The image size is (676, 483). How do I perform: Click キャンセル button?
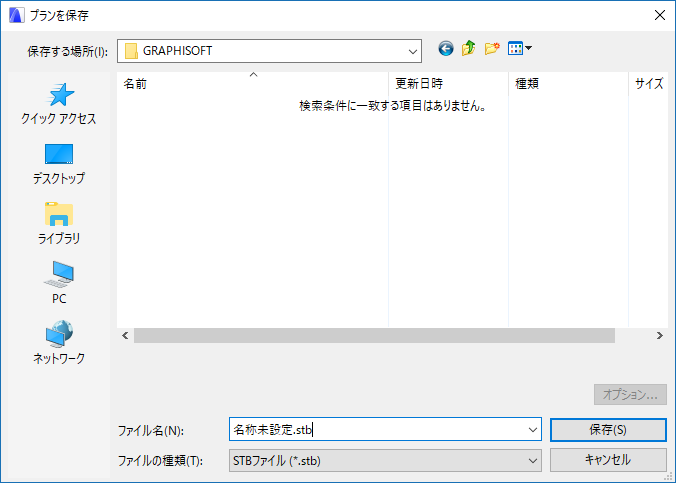coord(608,460)
